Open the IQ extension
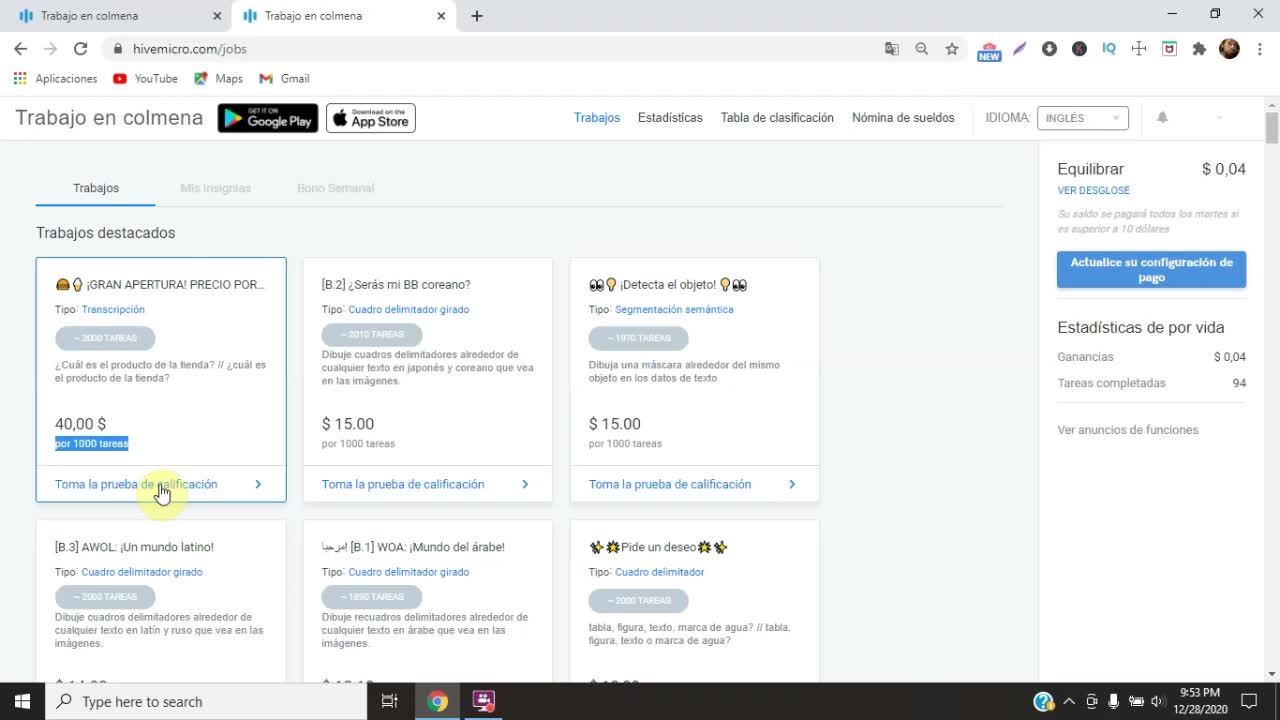 (x=1109, y=48)
